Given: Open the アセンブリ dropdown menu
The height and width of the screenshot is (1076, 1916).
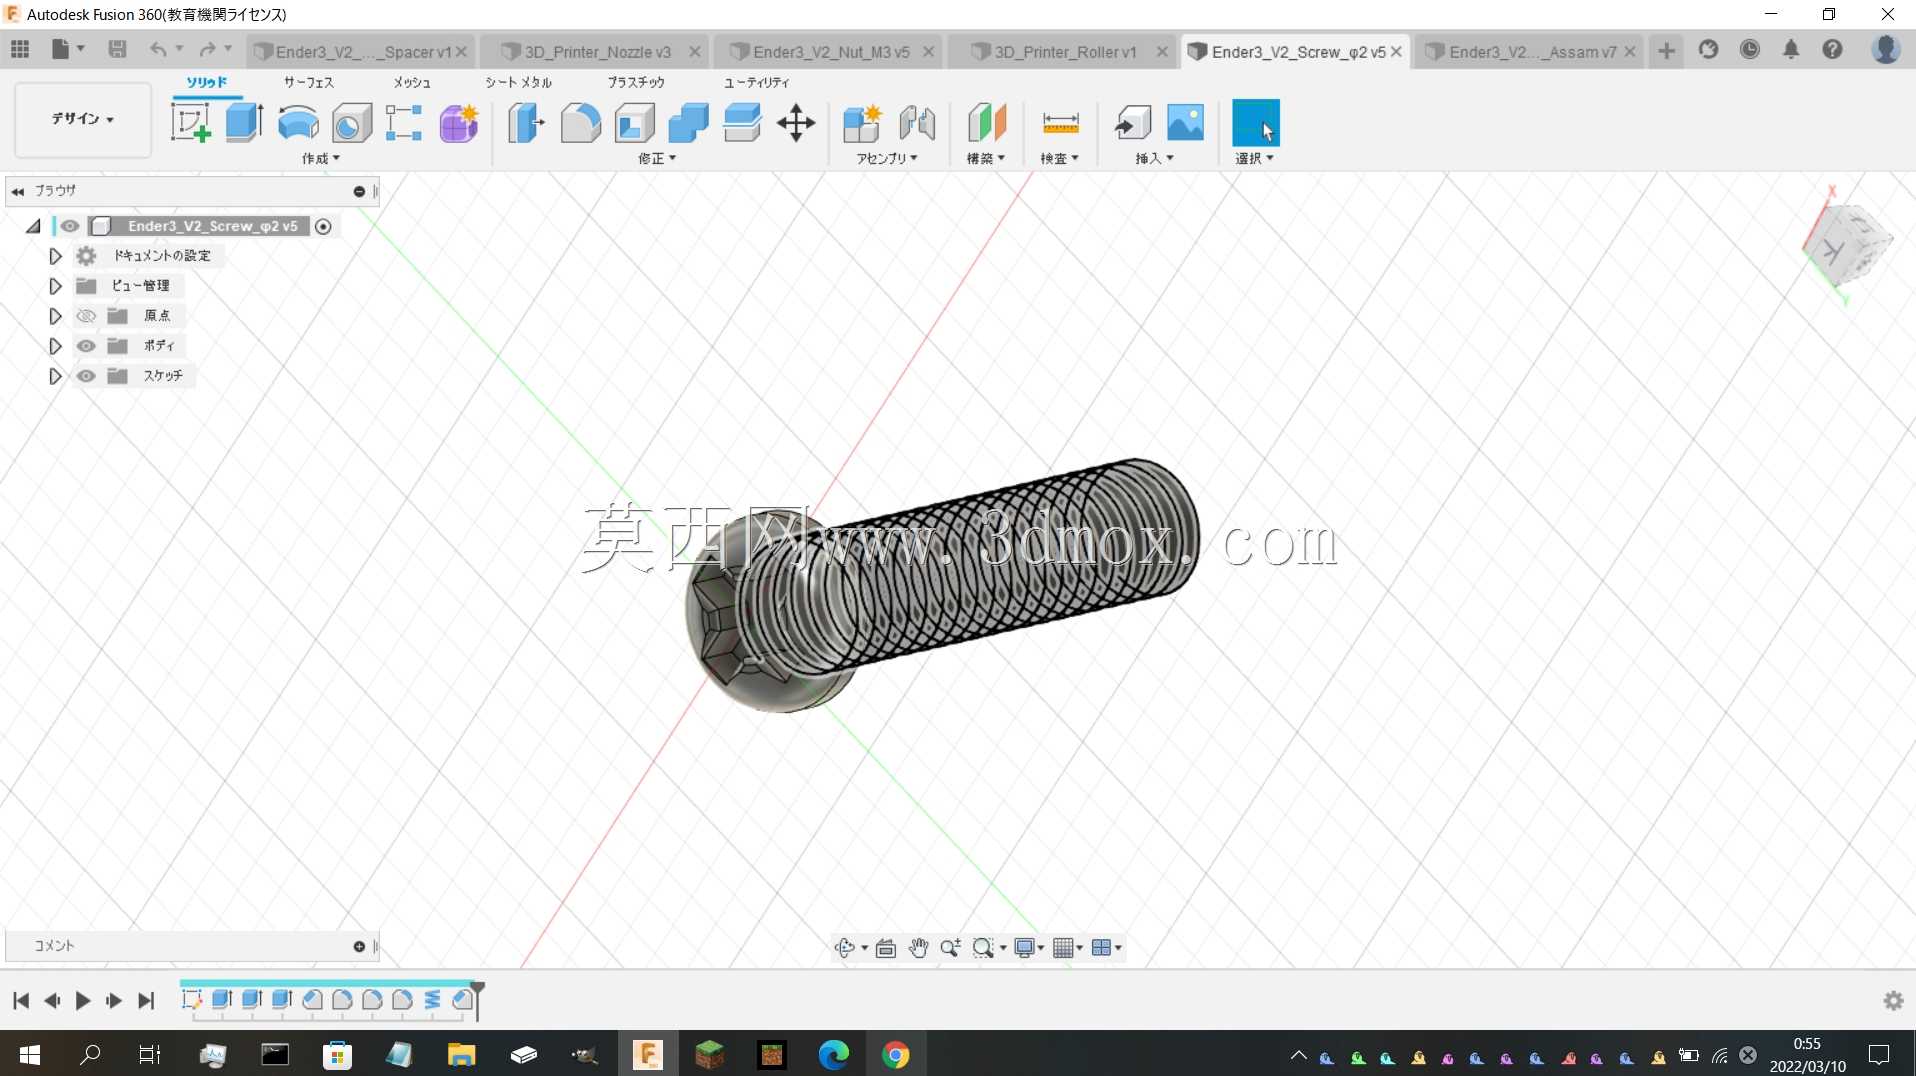Looking at the screenshot, I should coord(886,158).
